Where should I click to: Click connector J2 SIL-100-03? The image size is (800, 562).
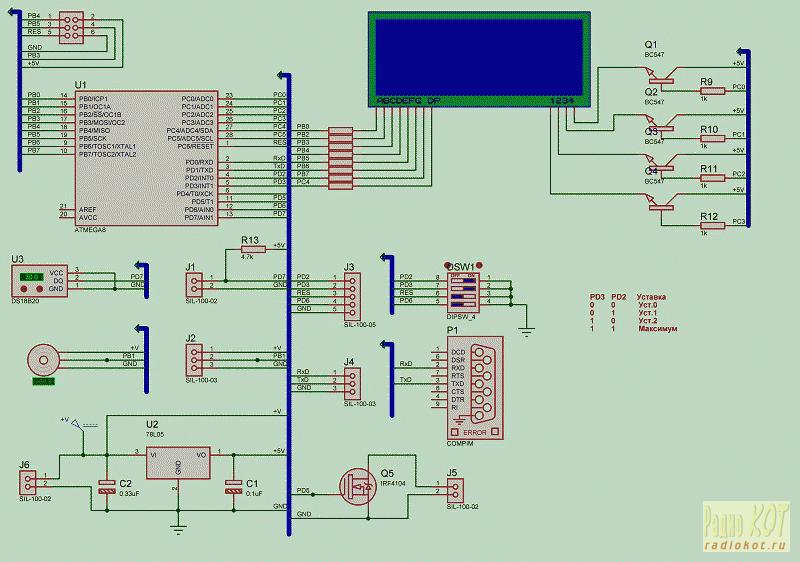tap(194, 360)
